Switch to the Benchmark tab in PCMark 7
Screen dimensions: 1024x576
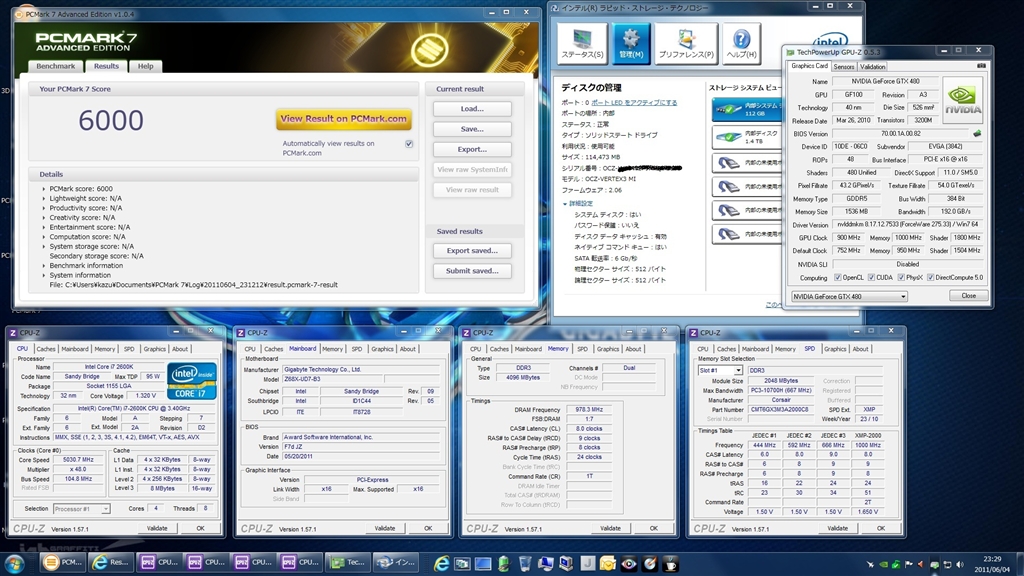pos(56,66)
